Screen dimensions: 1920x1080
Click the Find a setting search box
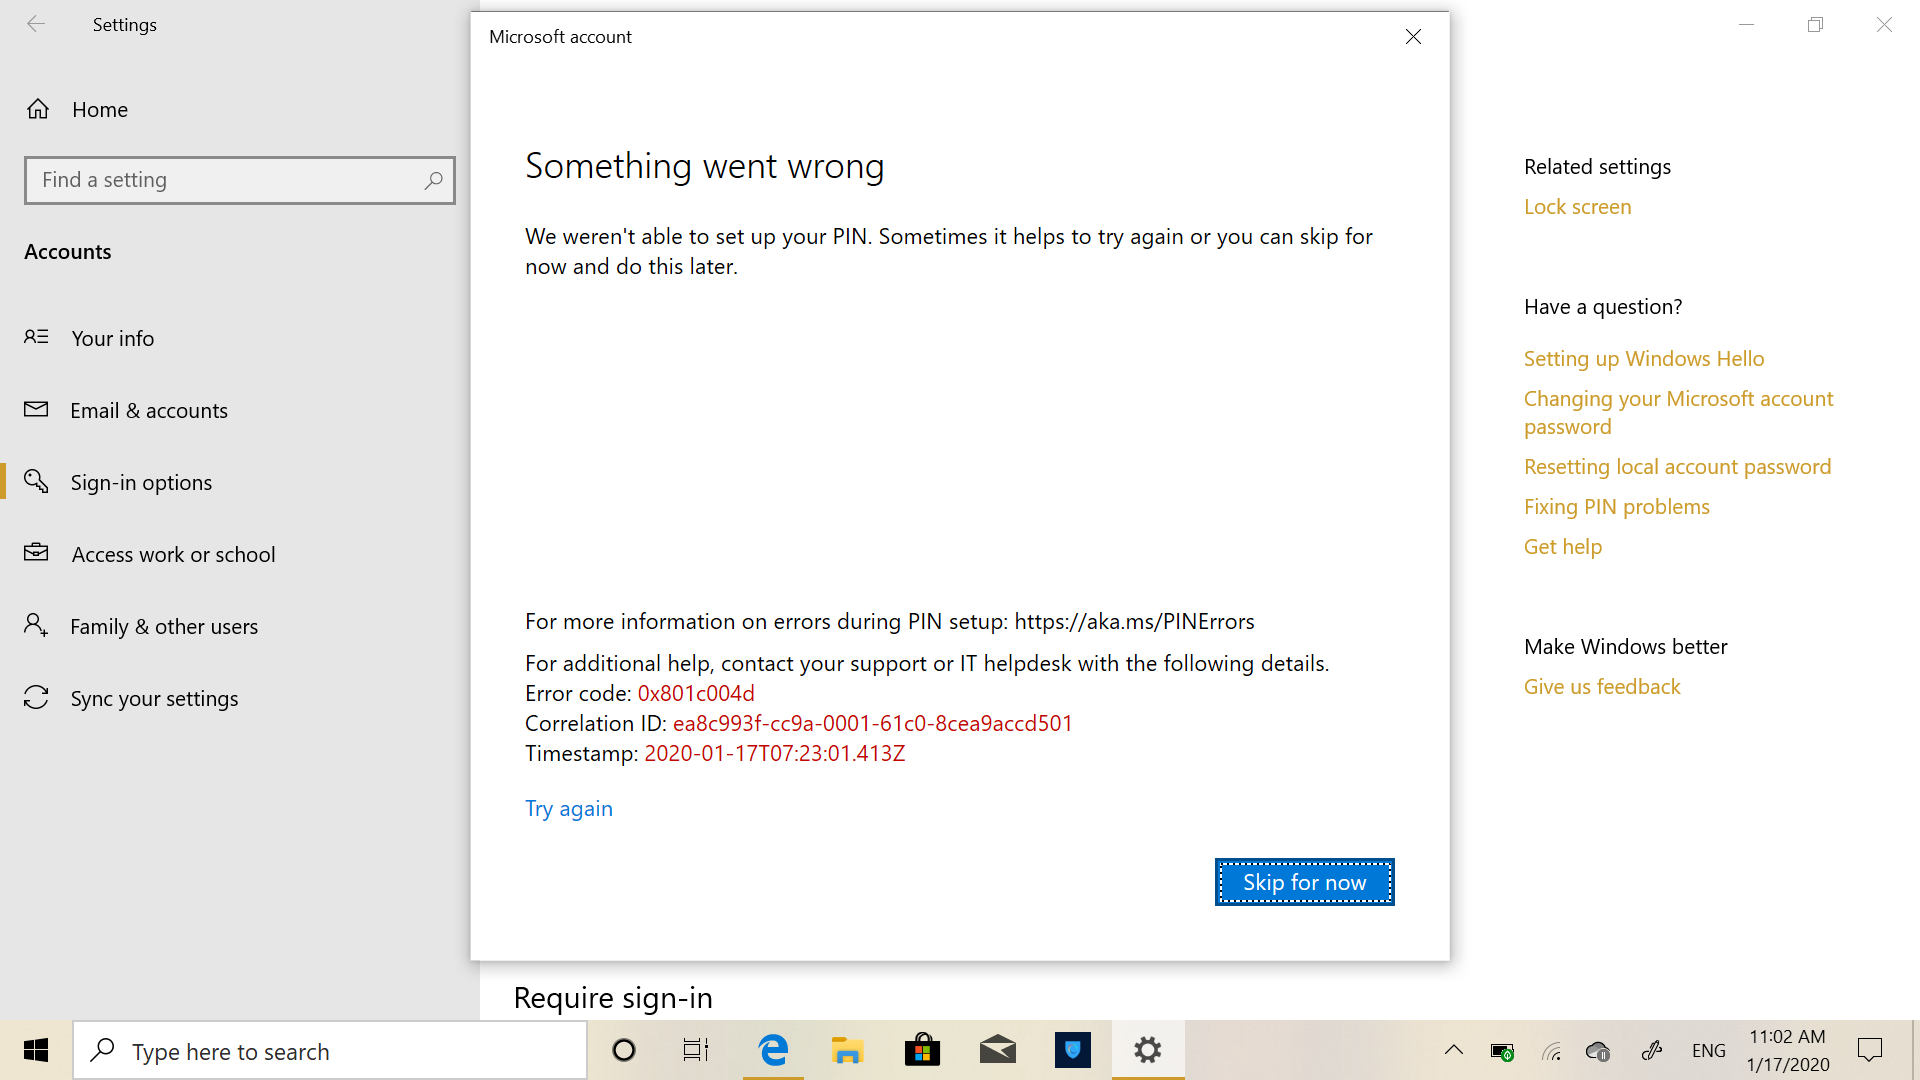tap(240, 180)
